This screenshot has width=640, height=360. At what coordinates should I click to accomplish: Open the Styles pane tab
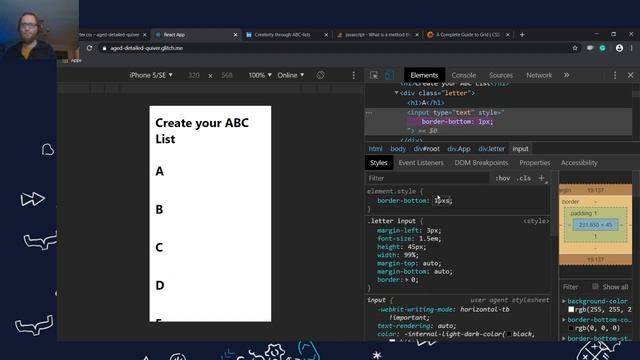pos(379,162)
